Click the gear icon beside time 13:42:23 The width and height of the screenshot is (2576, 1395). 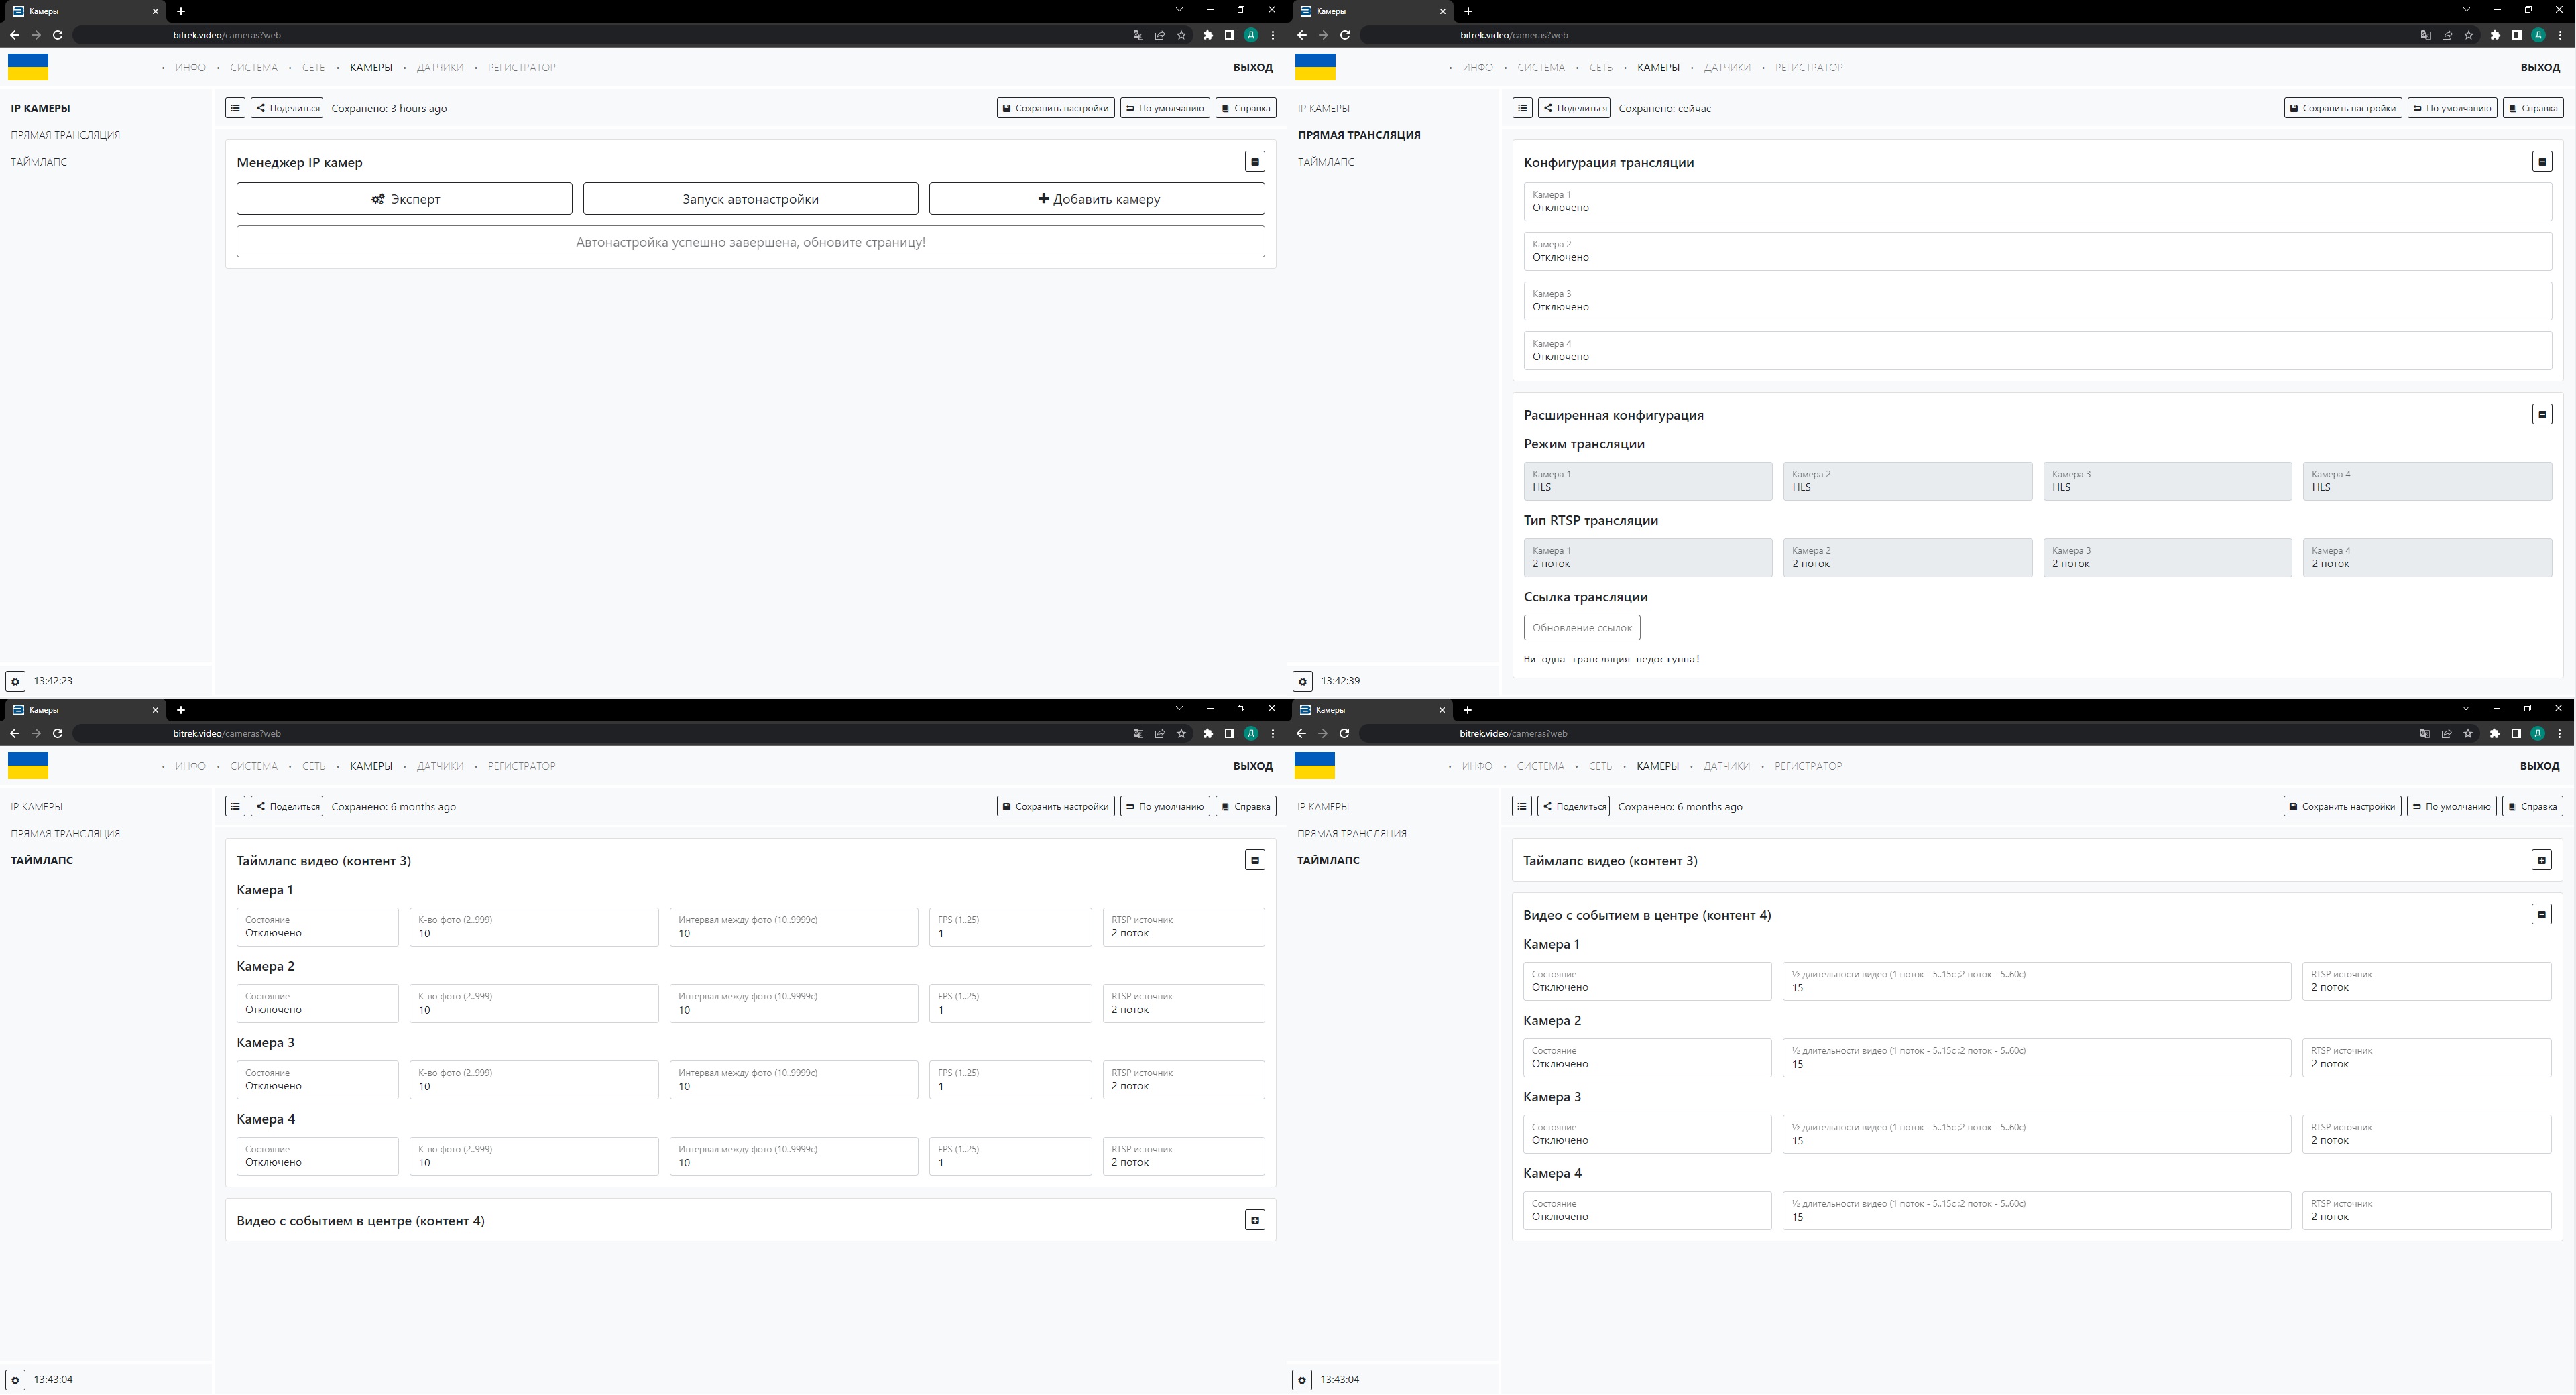(x=15, y=681)
